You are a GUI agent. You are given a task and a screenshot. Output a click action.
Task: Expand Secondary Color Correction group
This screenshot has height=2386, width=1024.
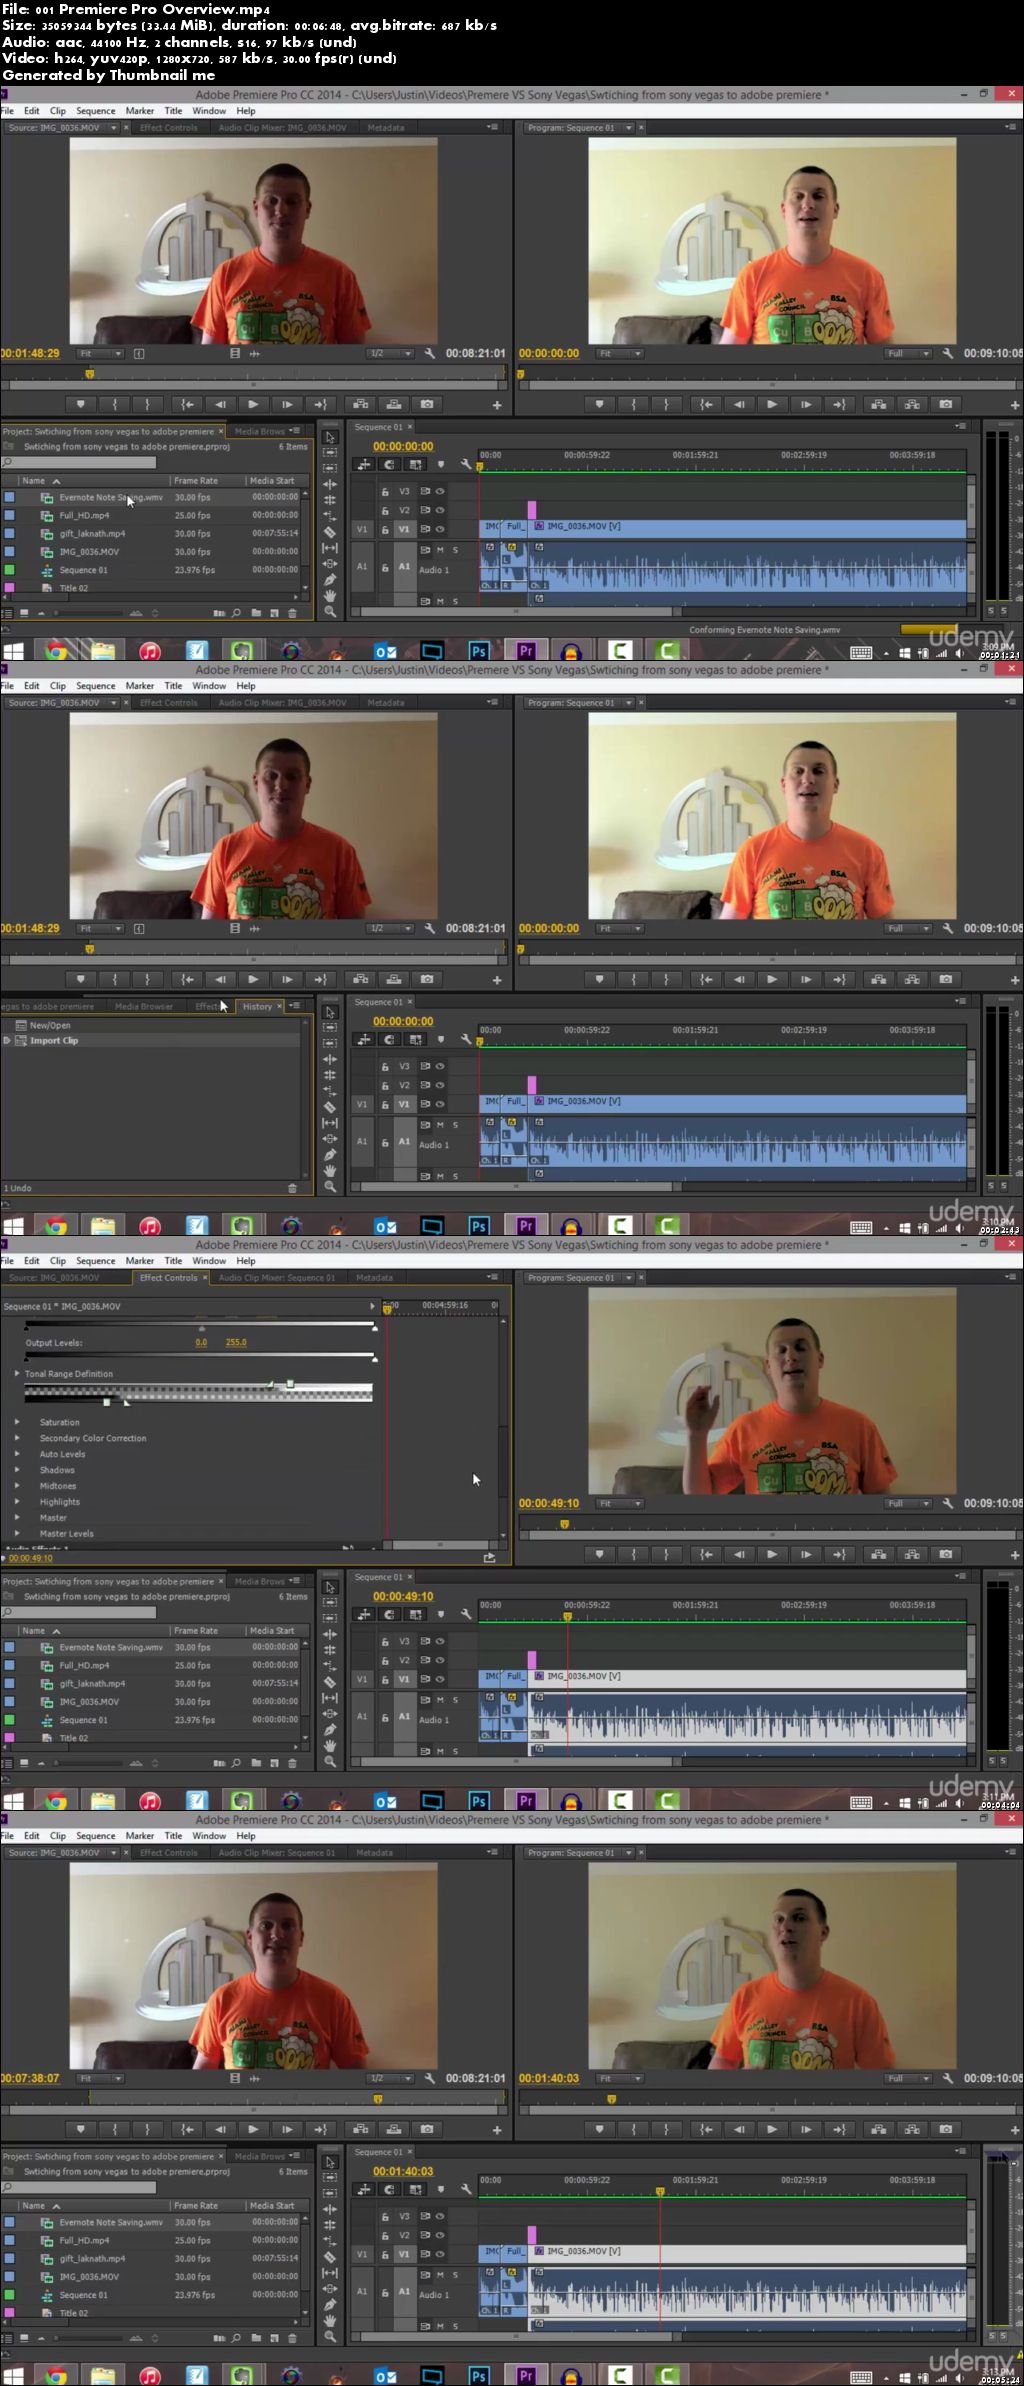tap(17, 1437)
